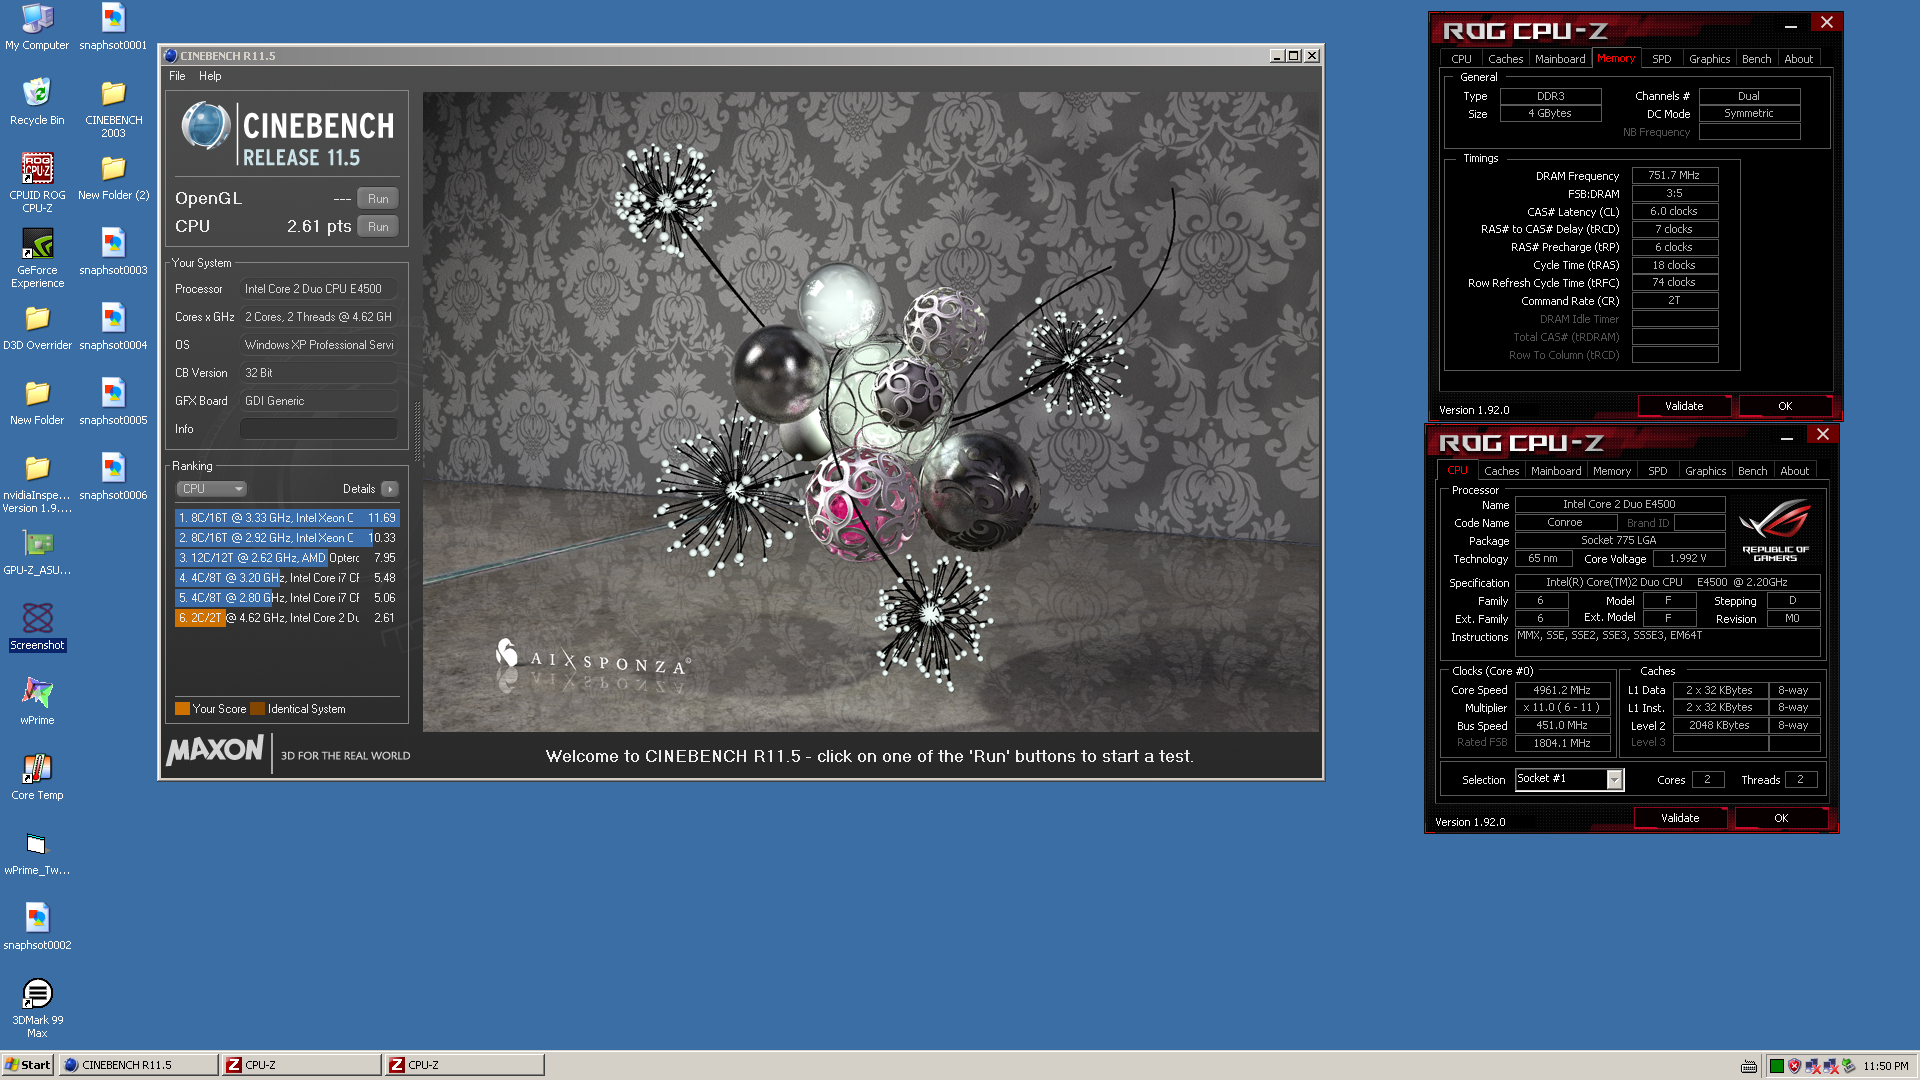Click the Info input field

click(319, 429)
